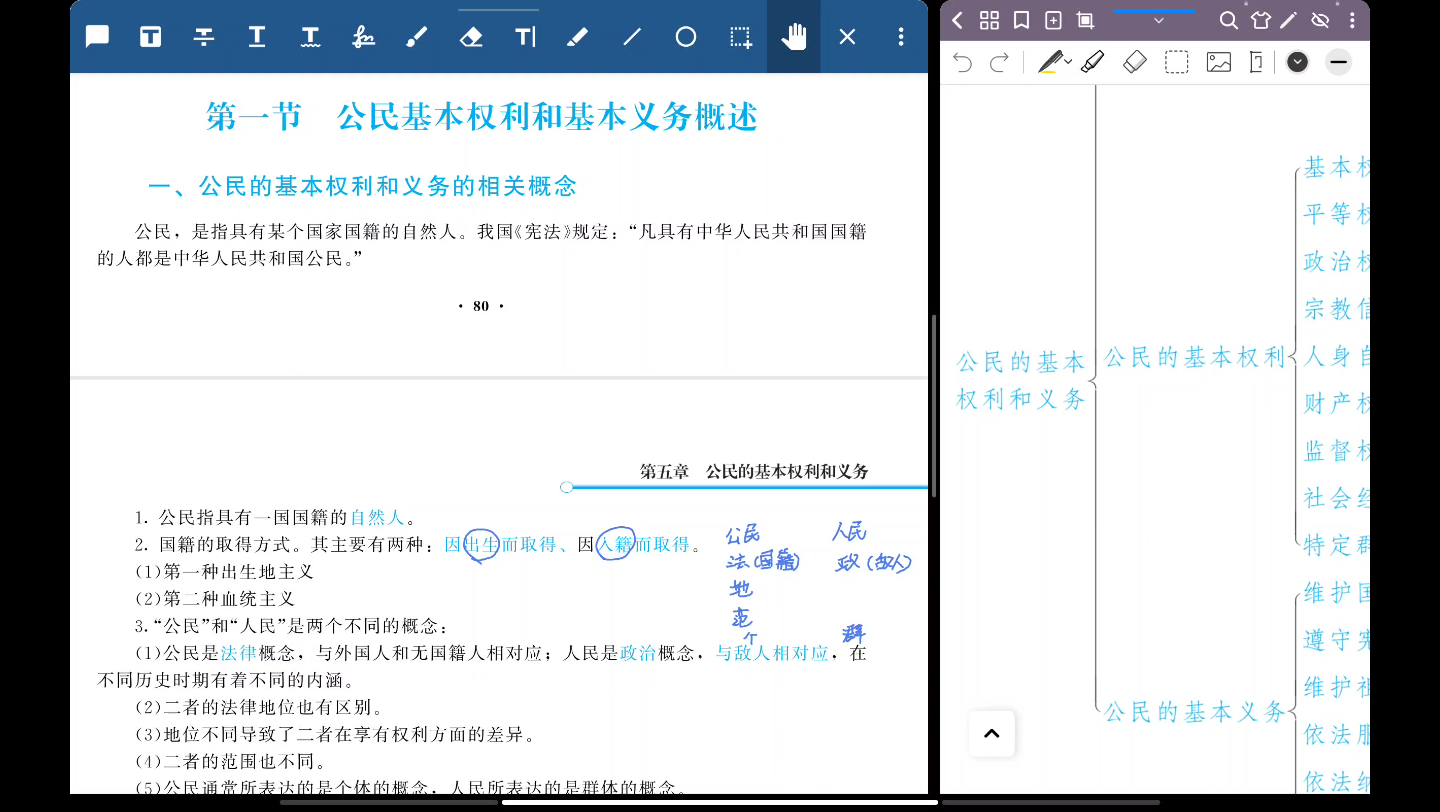Viewport: 1440px width, 812px height.
Task: Go back in the notes app
Action: [957, 20]
